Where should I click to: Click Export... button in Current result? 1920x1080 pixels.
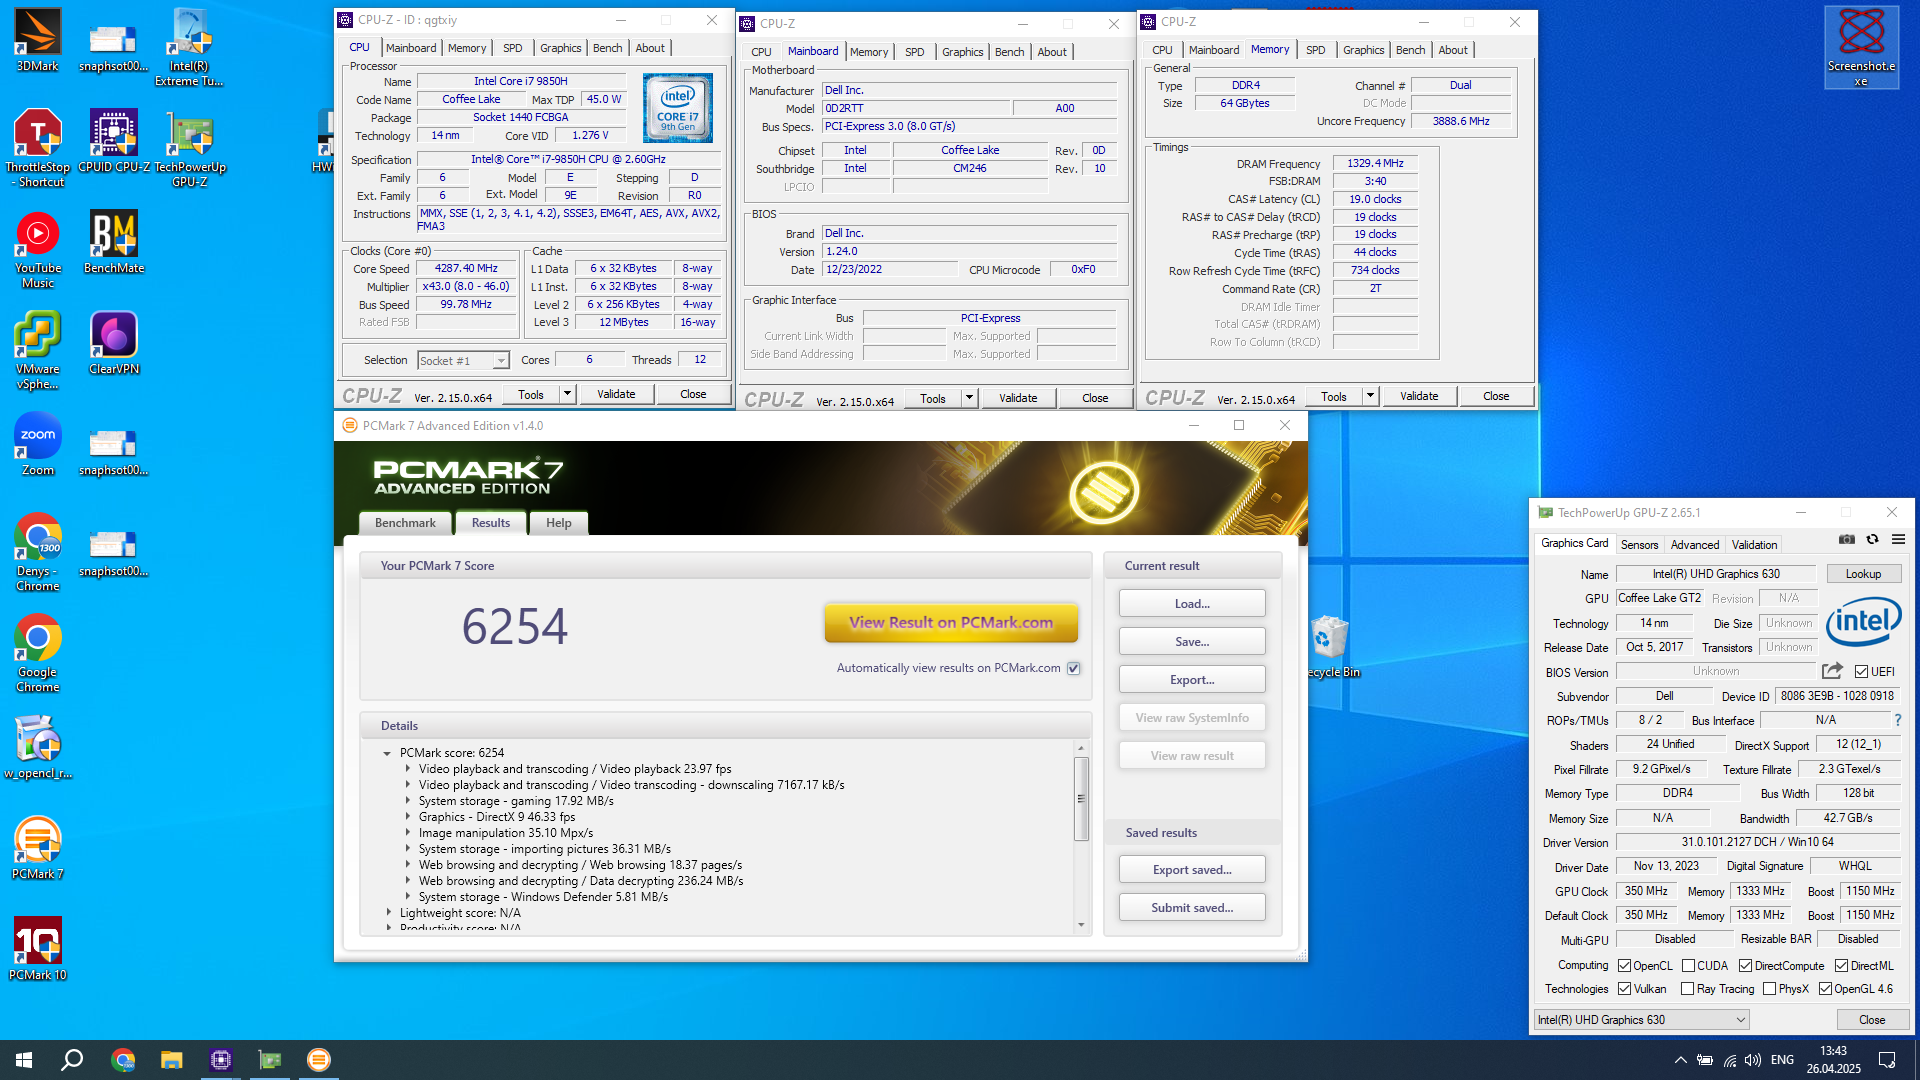click(1192, 679)
